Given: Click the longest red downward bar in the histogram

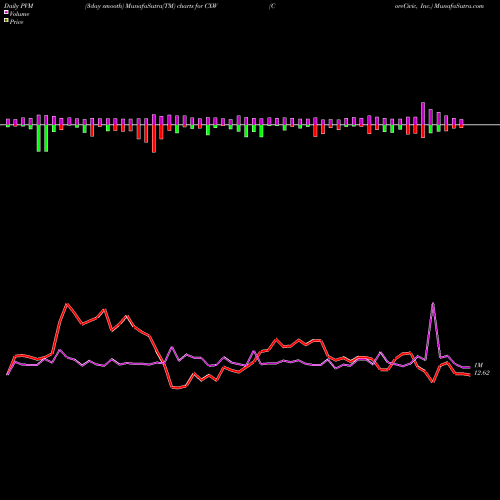Looking at the screenshot, I should coord(154,139).
